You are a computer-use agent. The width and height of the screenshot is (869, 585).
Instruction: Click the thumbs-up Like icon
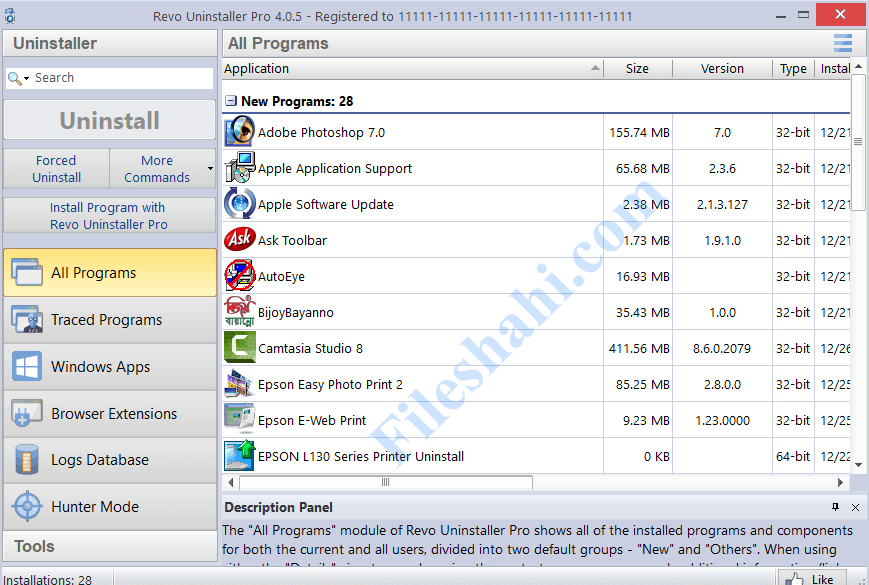[x=794, y=579]
